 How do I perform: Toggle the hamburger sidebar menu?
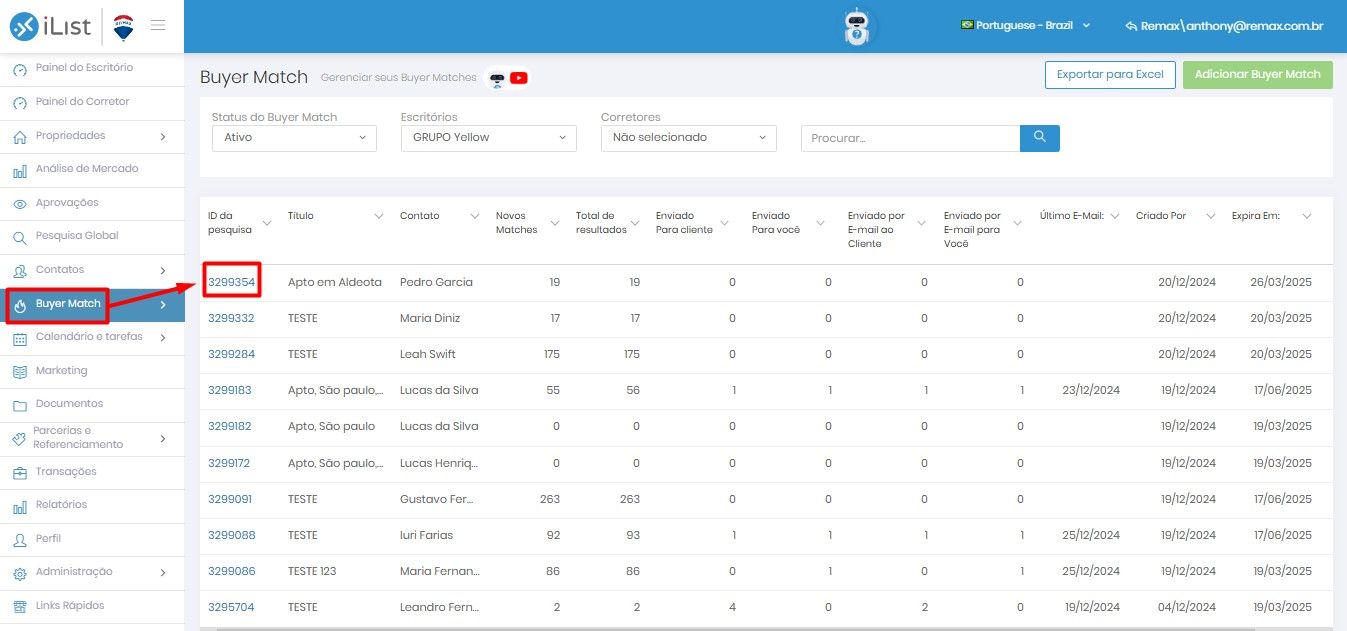[x=158, y=25]
